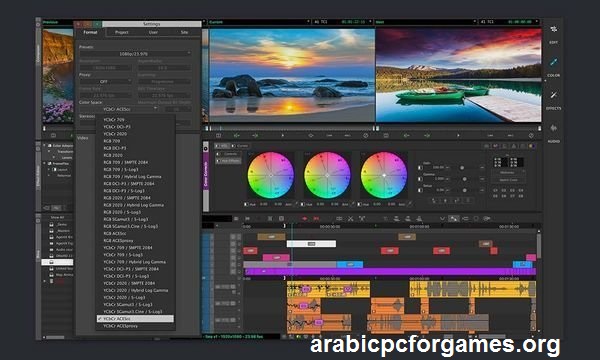Click the C8 color bucket

click(521, 196)
